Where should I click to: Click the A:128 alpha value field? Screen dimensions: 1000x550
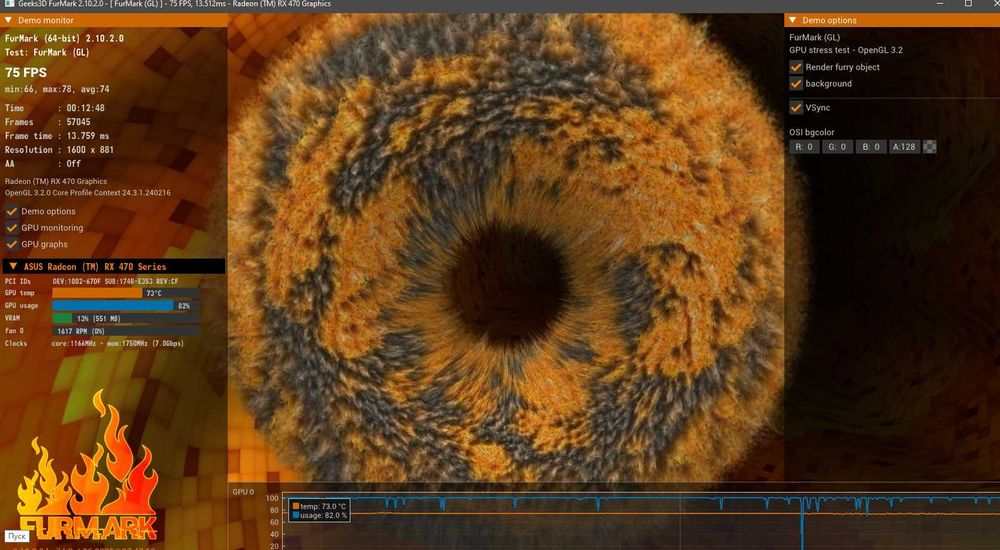[x=904, y=147]
